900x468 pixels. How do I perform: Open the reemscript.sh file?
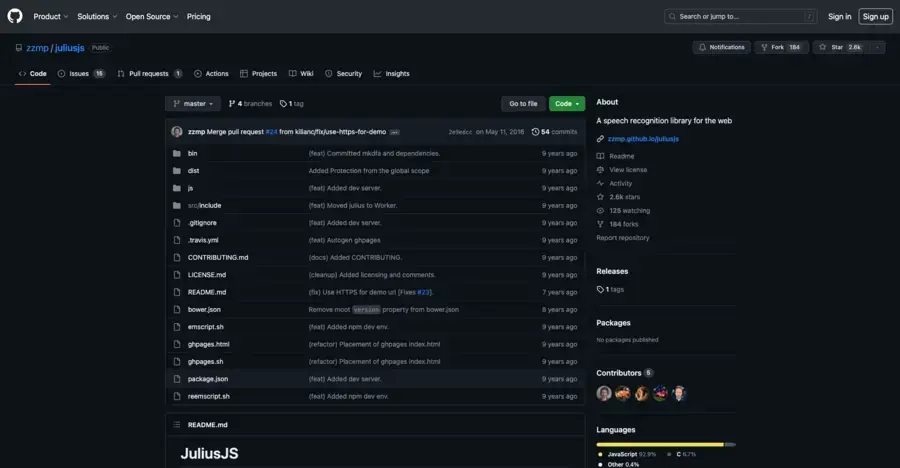pos(208,396)
